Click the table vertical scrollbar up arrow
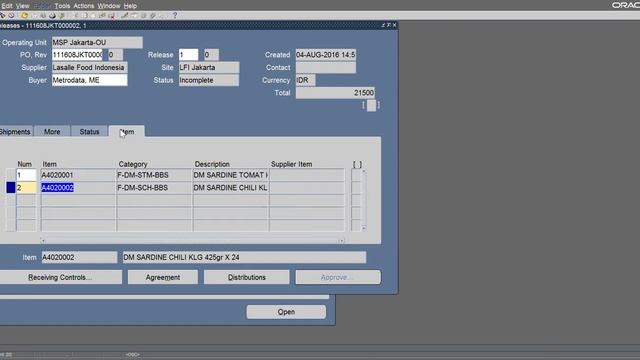This screenshot has height=360, width=640. click(x=363, y=172)
